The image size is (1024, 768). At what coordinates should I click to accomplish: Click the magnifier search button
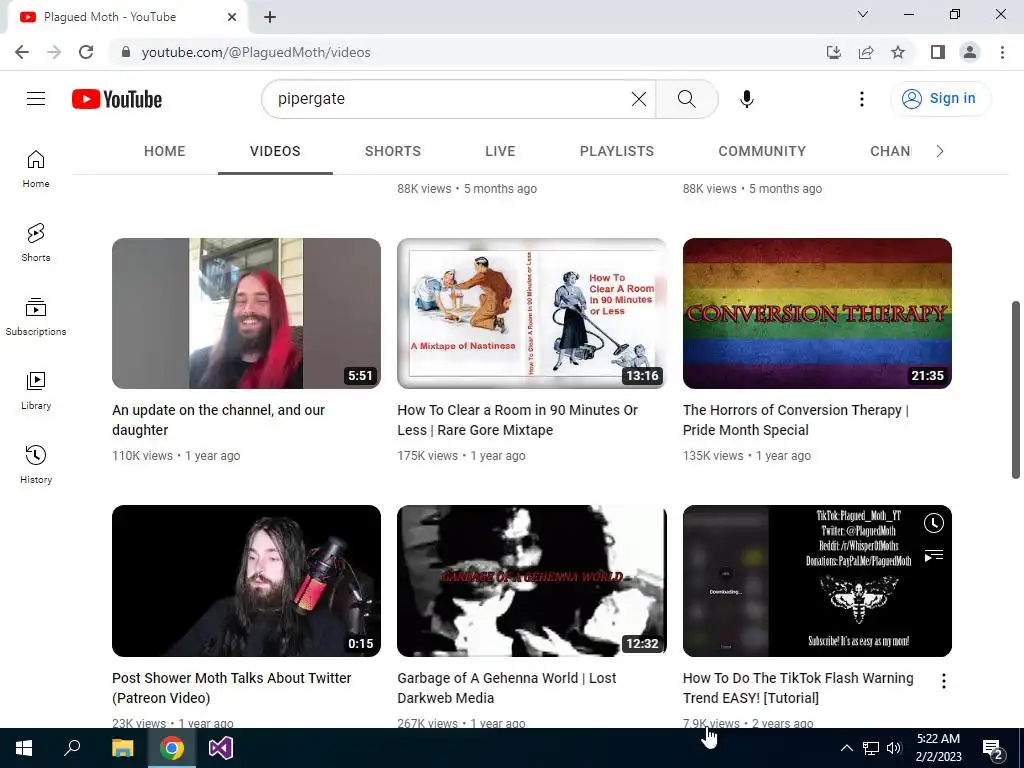[x=686, y=99]
